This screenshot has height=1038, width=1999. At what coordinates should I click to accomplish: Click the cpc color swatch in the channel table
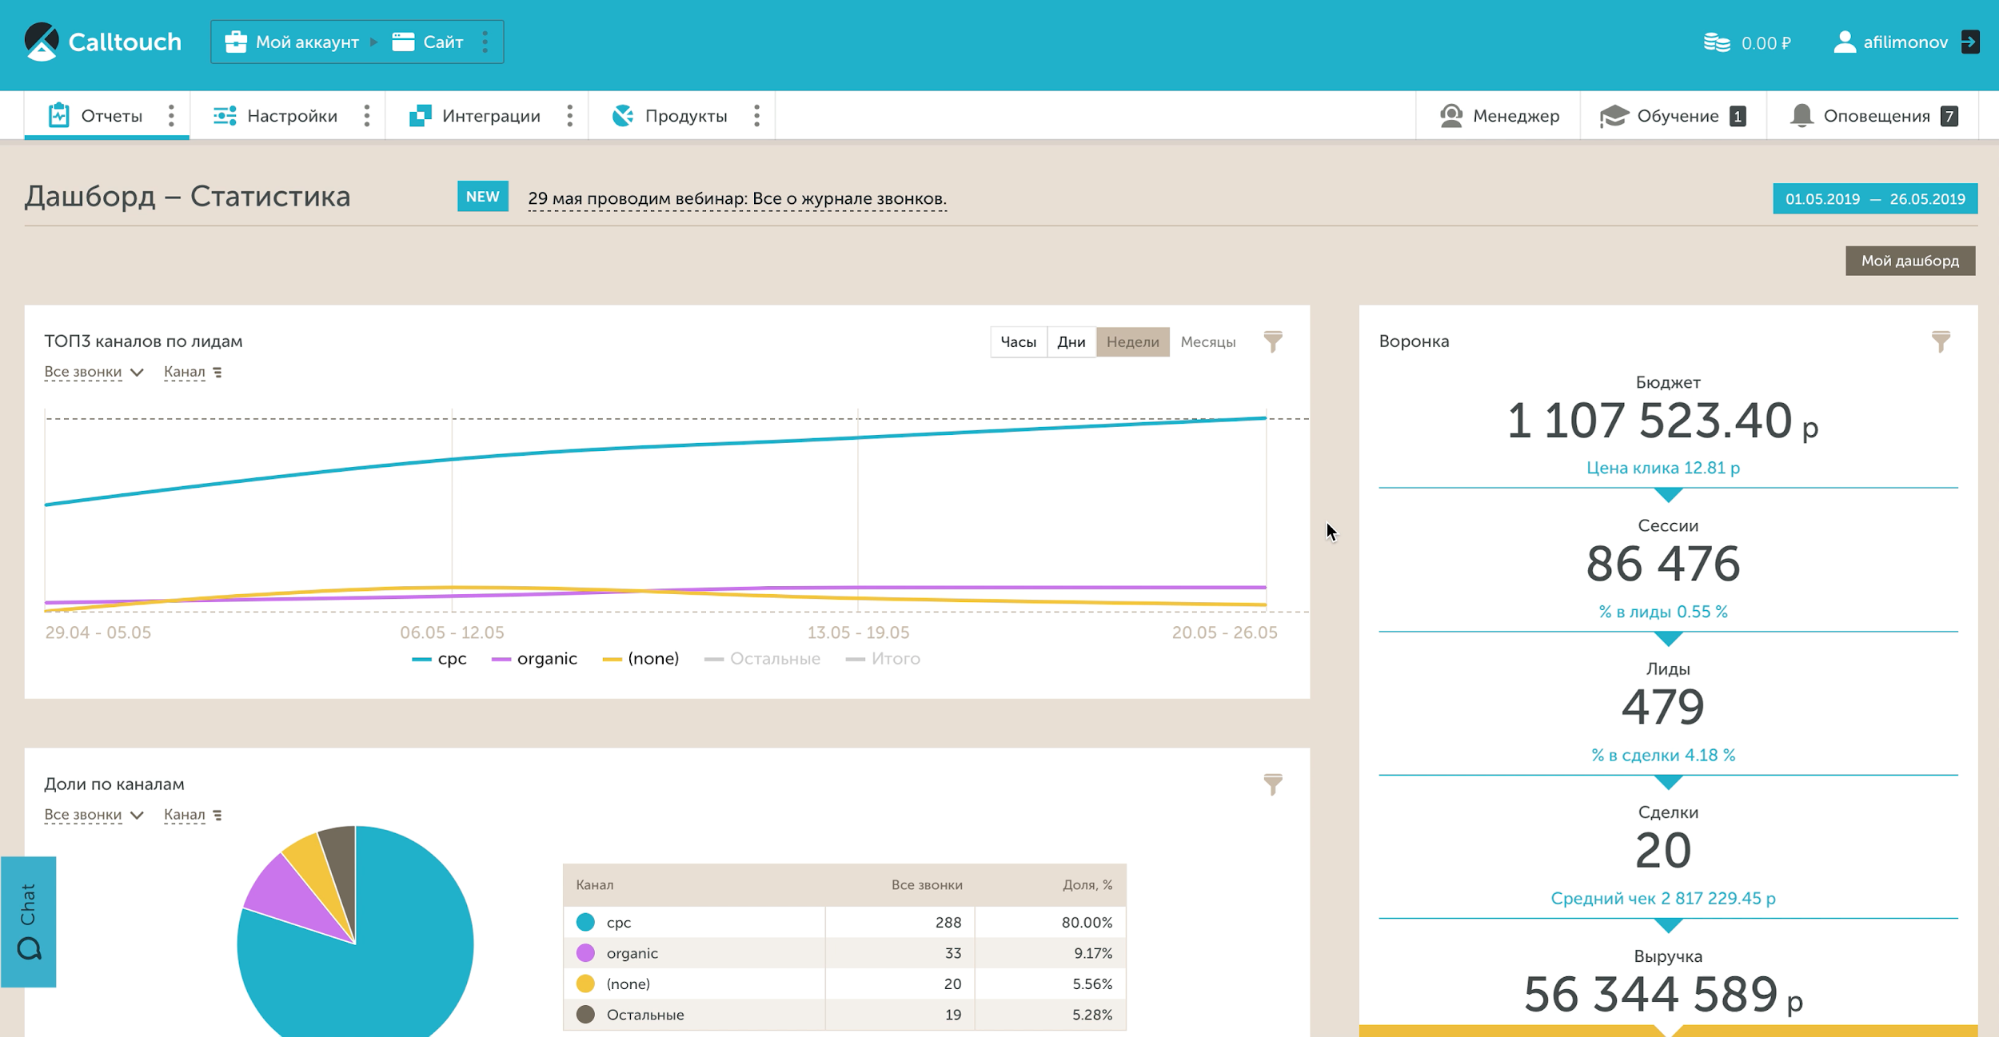pyautogui.click(x=586, y=922)
